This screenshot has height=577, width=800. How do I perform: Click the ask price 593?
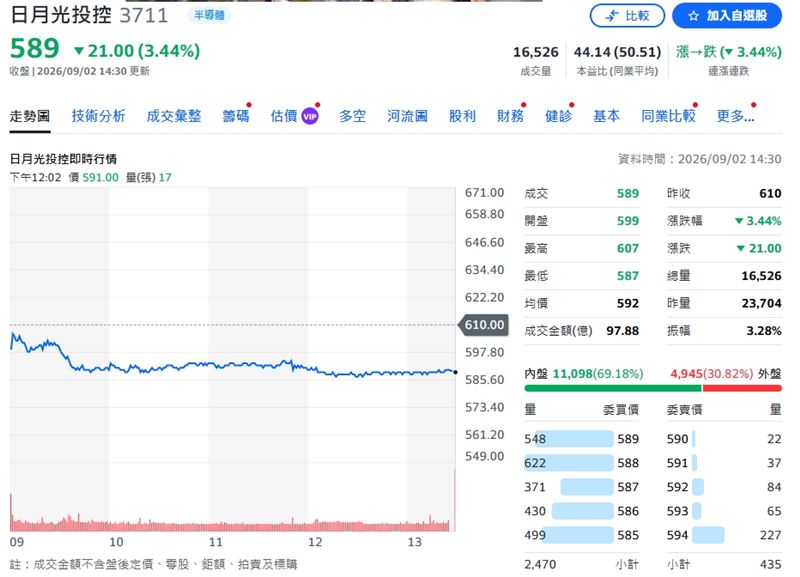[678, 511]
